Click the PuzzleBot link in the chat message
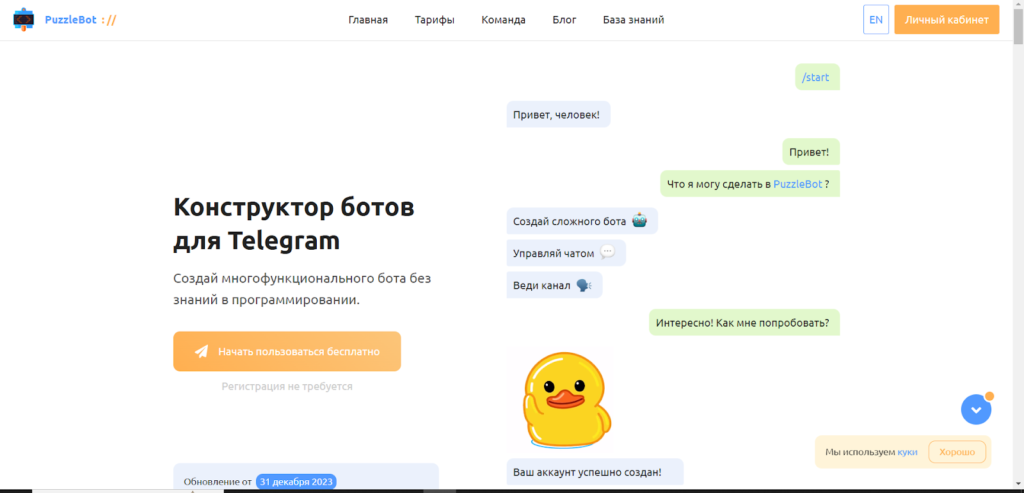1024x493 pixels. click(797, 184)
